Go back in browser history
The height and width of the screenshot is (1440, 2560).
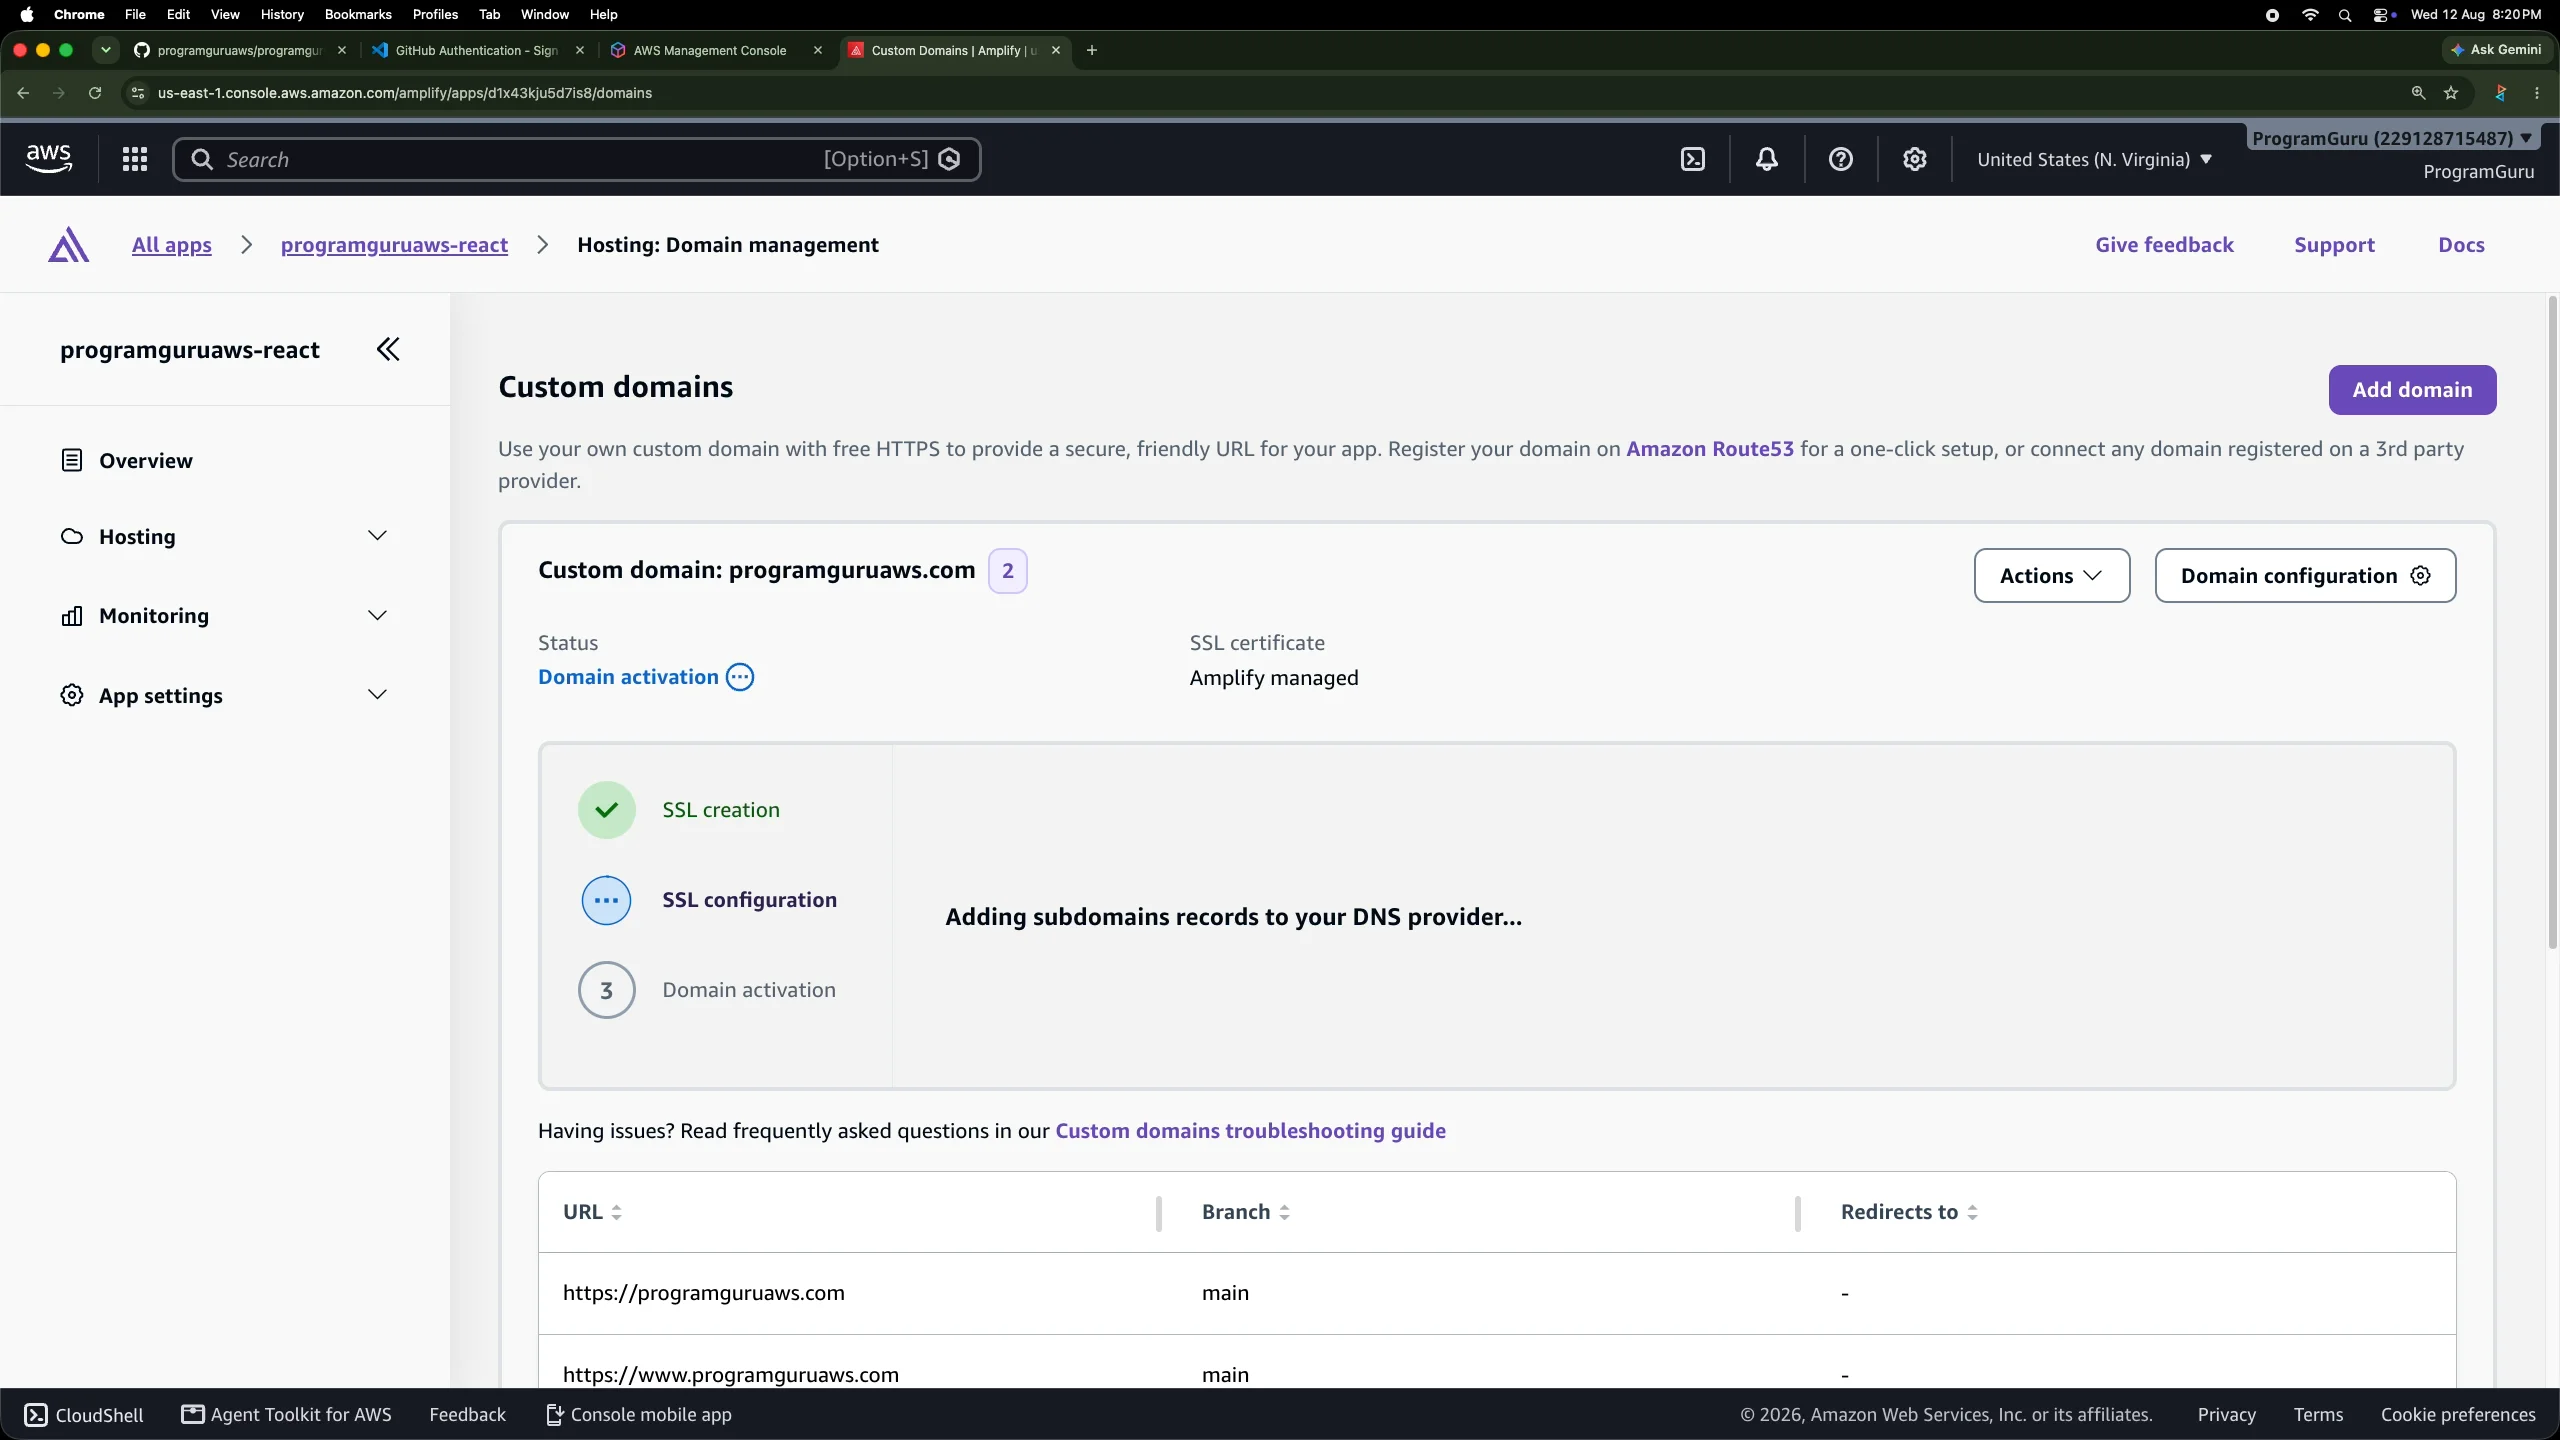pos(23,93)
